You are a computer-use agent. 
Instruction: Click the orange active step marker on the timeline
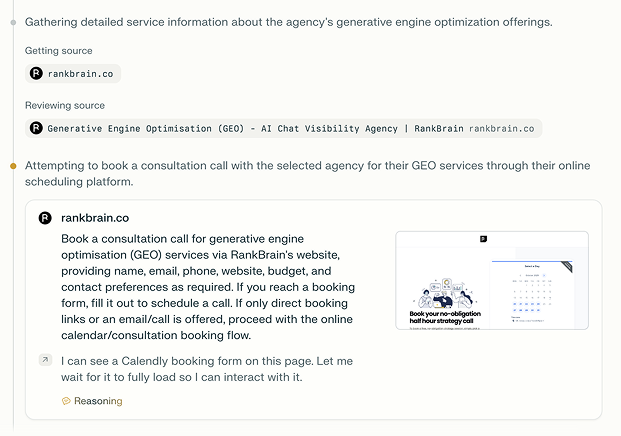(x=13, y=166)
